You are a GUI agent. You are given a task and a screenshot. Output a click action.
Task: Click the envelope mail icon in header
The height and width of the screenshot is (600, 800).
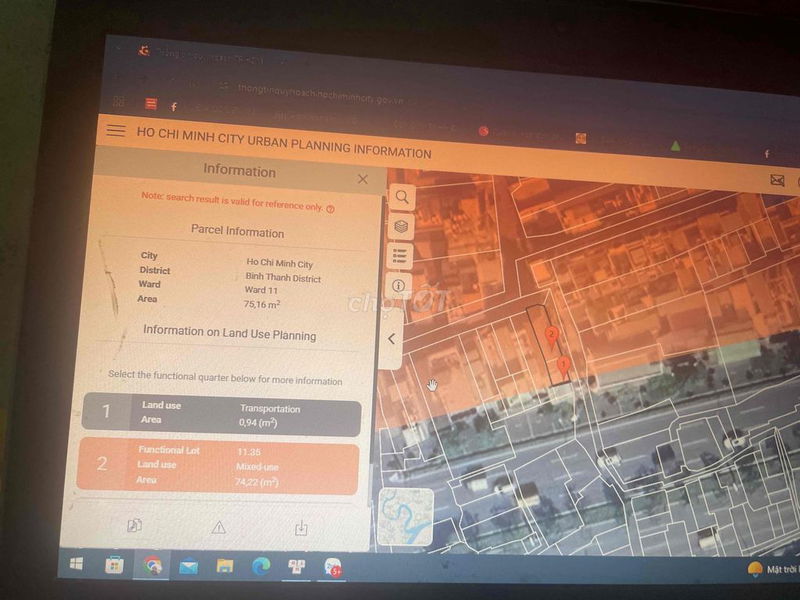click(x=777, y=181)
